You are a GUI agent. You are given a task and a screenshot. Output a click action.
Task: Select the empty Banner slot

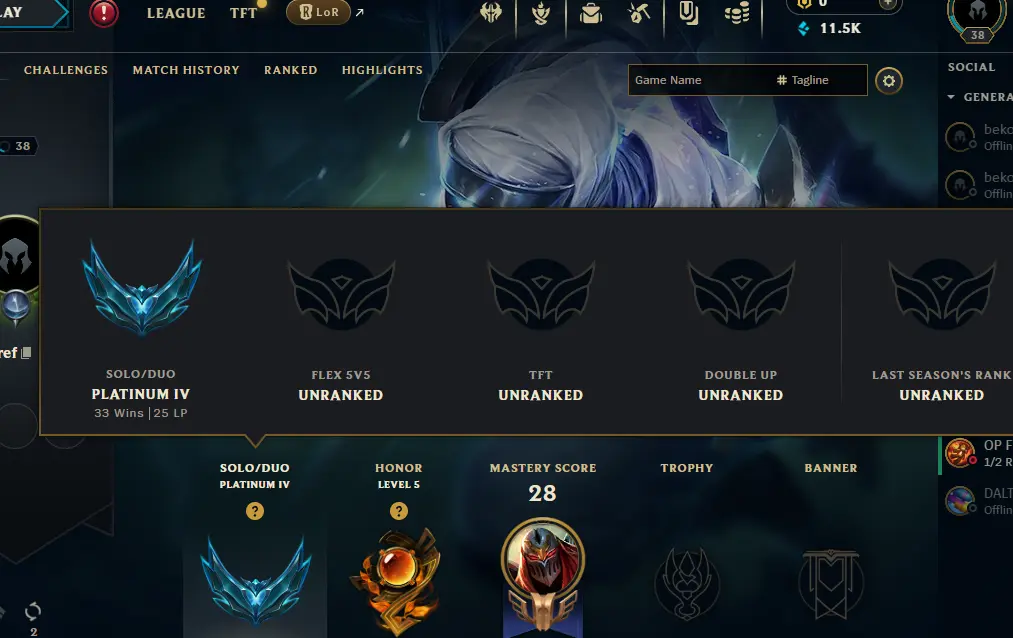click(831, 583)
